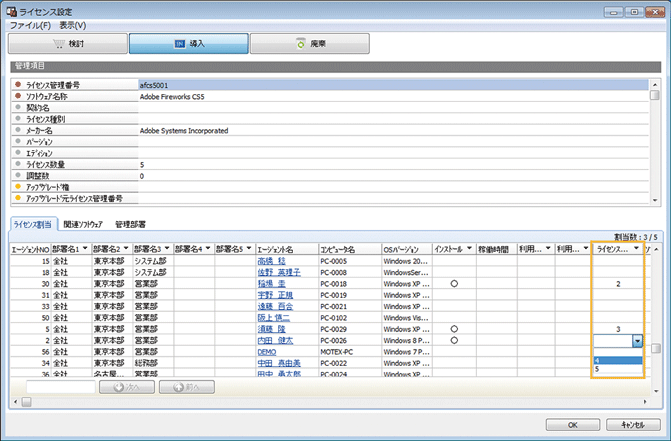The height and width of the screenshot is (441, 671).
Task: Open the 部署名5 column filter dropdown
Action: 249,249
